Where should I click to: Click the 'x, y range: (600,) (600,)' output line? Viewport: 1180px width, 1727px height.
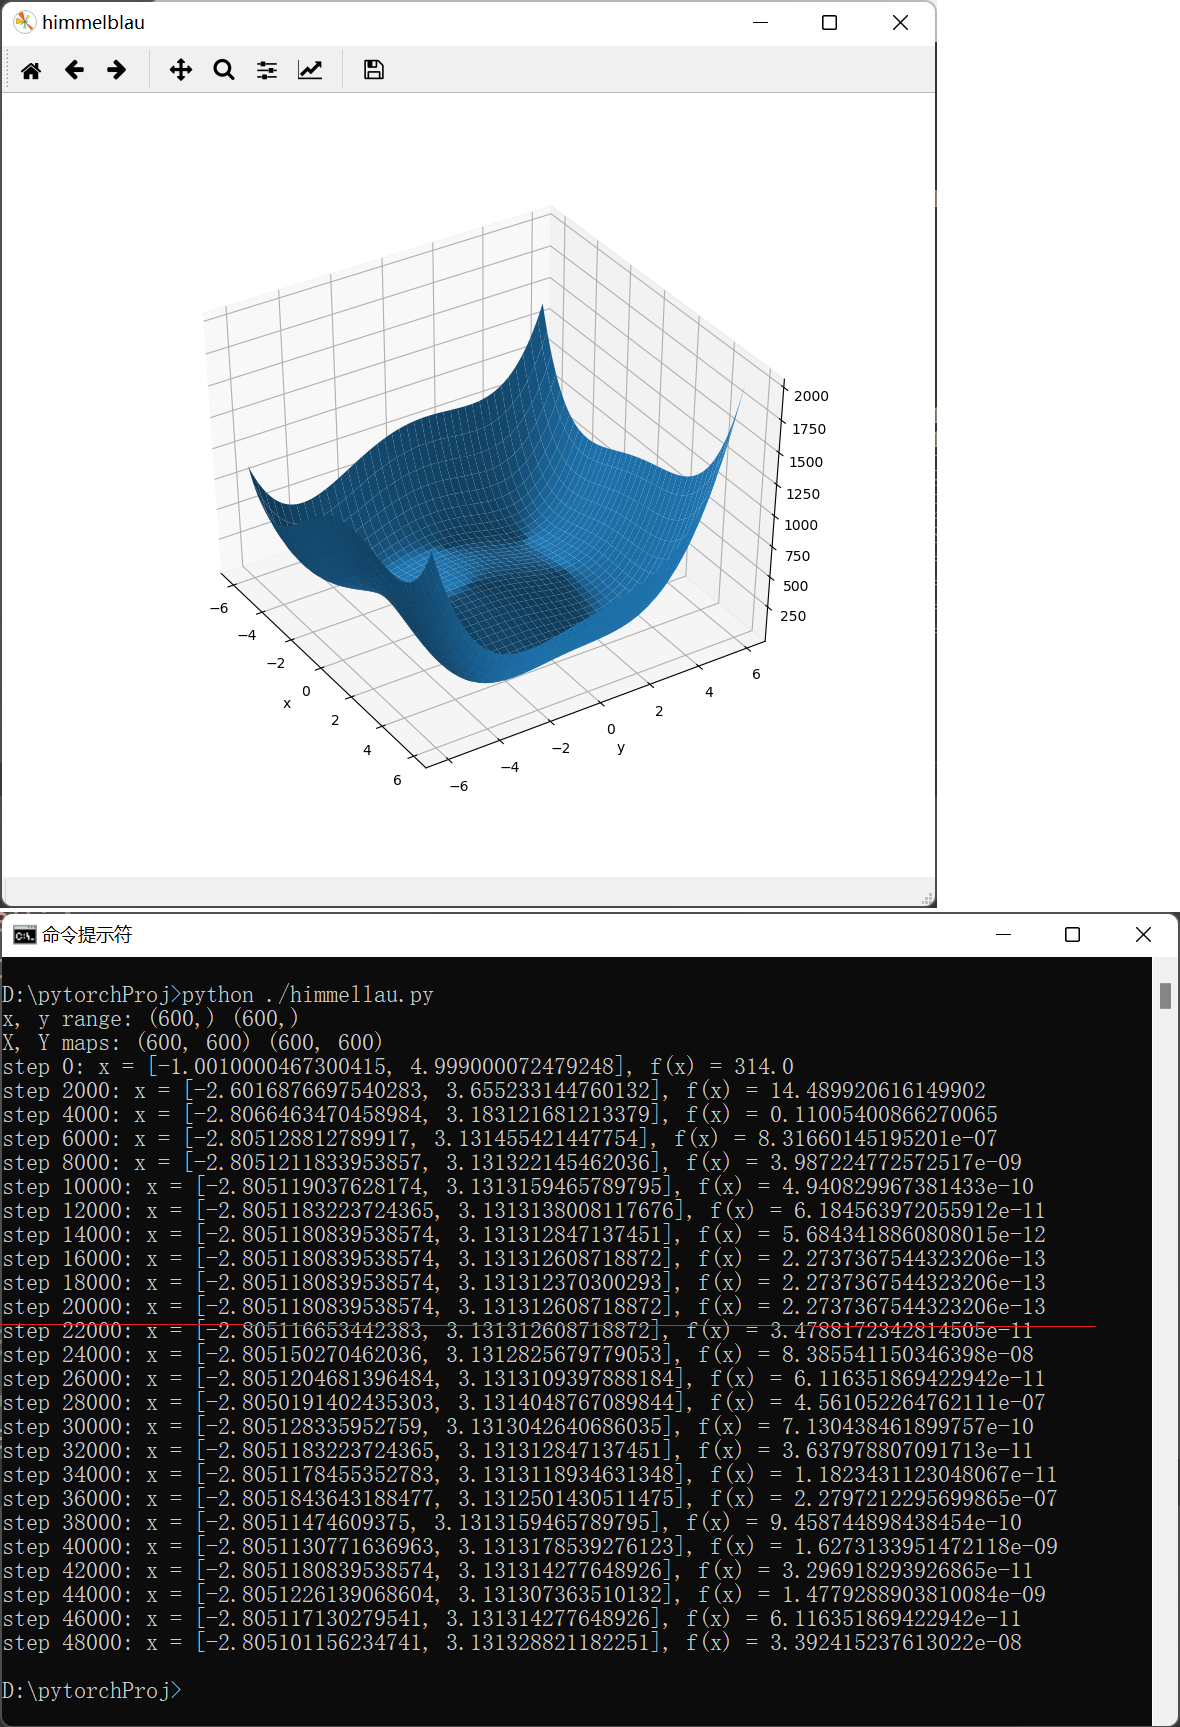coord(150,1019)
